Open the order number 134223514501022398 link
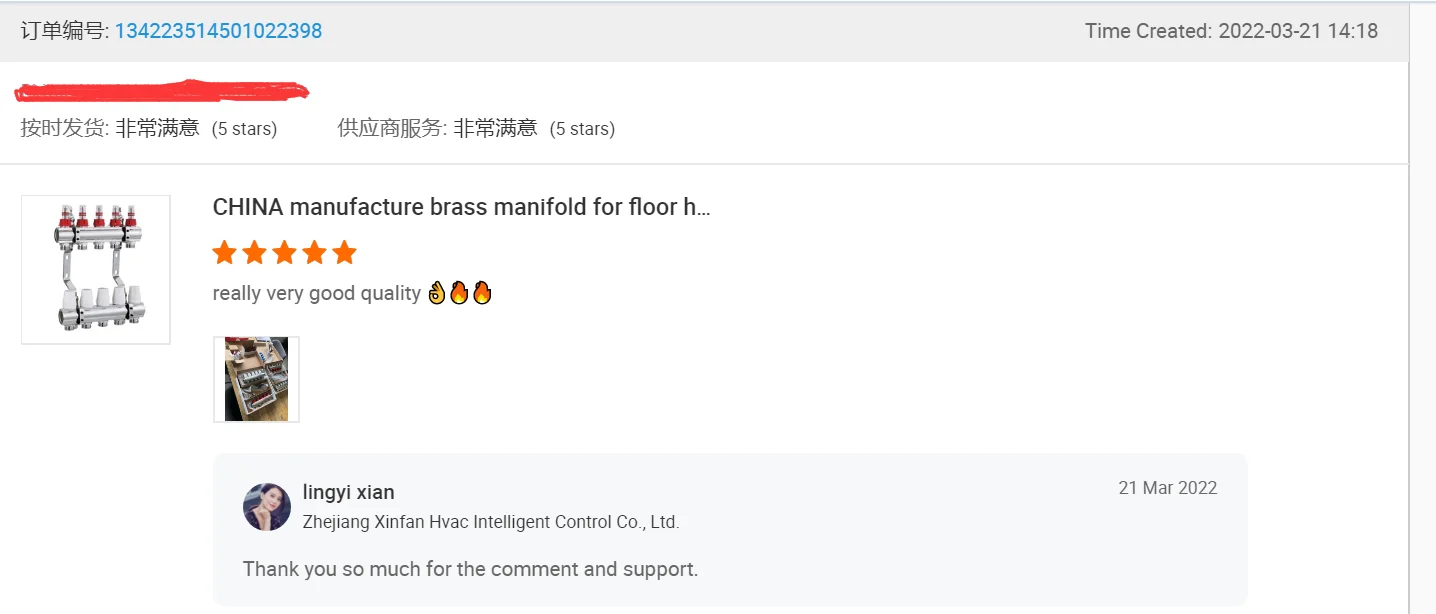The image size is (1436, 614). pyautogui.click(x=220, y=30)
